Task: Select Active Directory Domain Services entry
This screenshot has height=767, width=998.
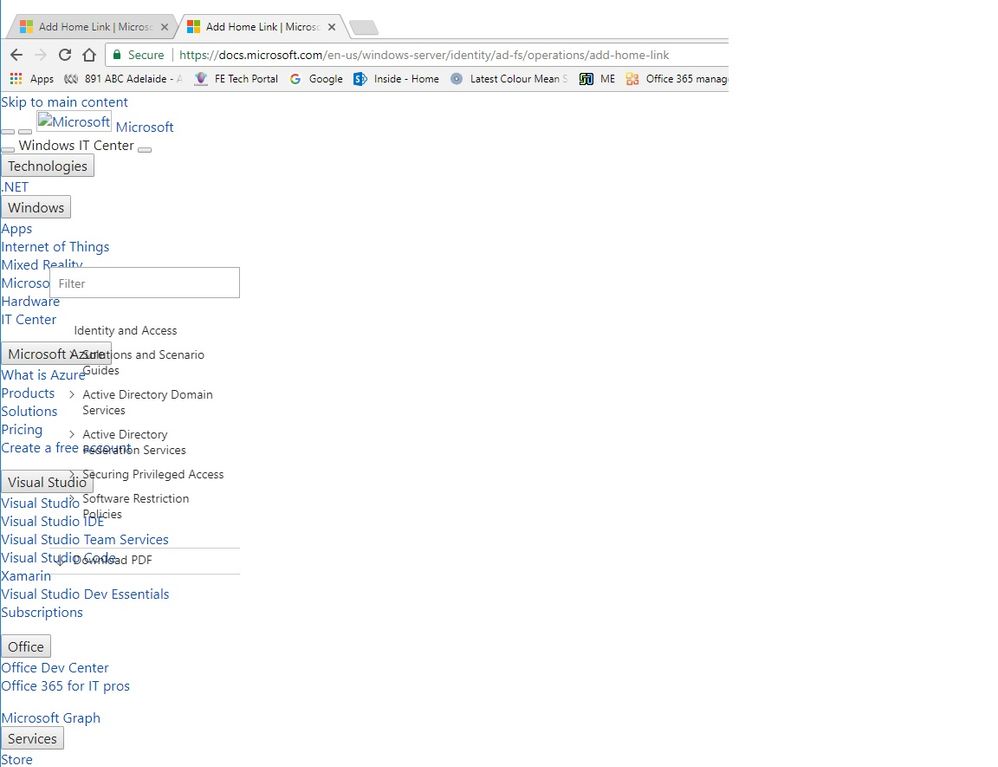Action: (148, 402)
